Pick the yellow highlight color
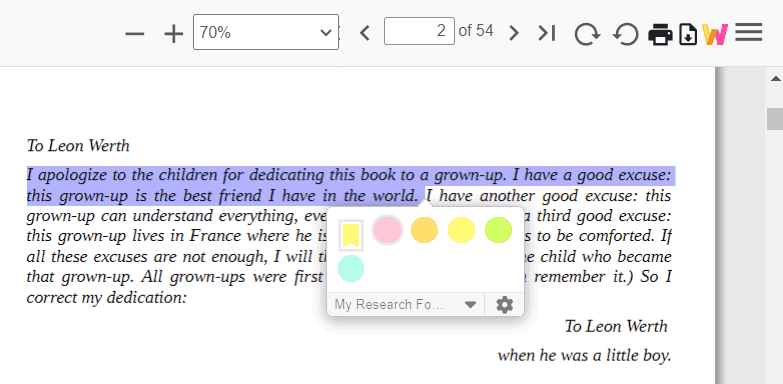This screenshot has height=384, width=783. tap(461, 230)
